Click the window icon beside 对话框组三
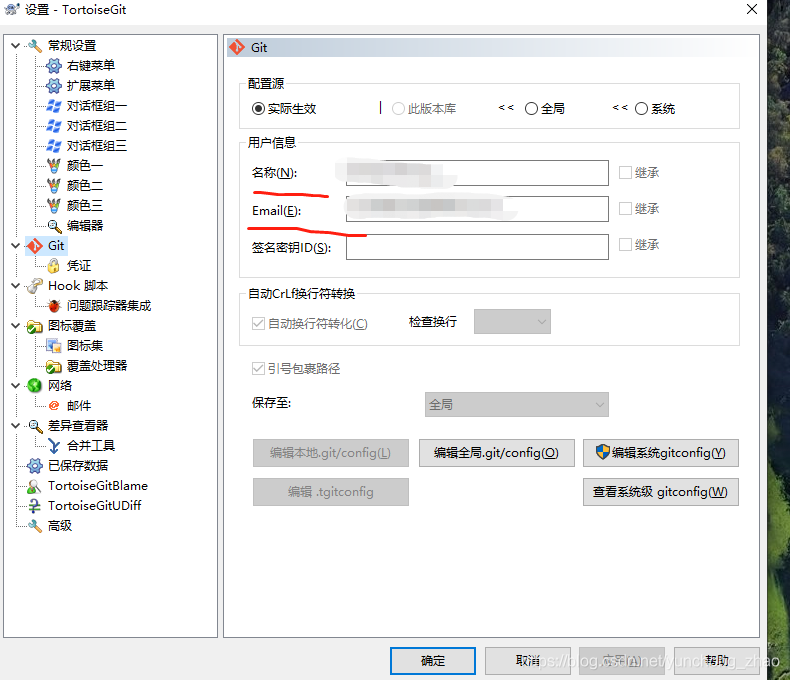The height and width of the screenshot is (680, 790). [54, 146]
